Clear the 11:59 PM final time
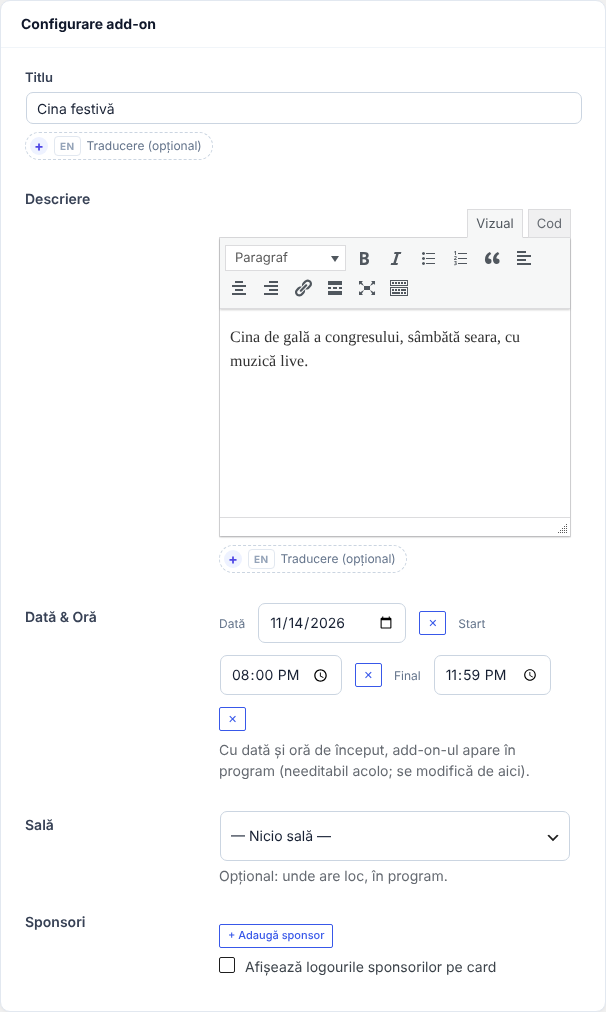The width and height of the screenshot is (606, 1012). [x=232, y=719]
